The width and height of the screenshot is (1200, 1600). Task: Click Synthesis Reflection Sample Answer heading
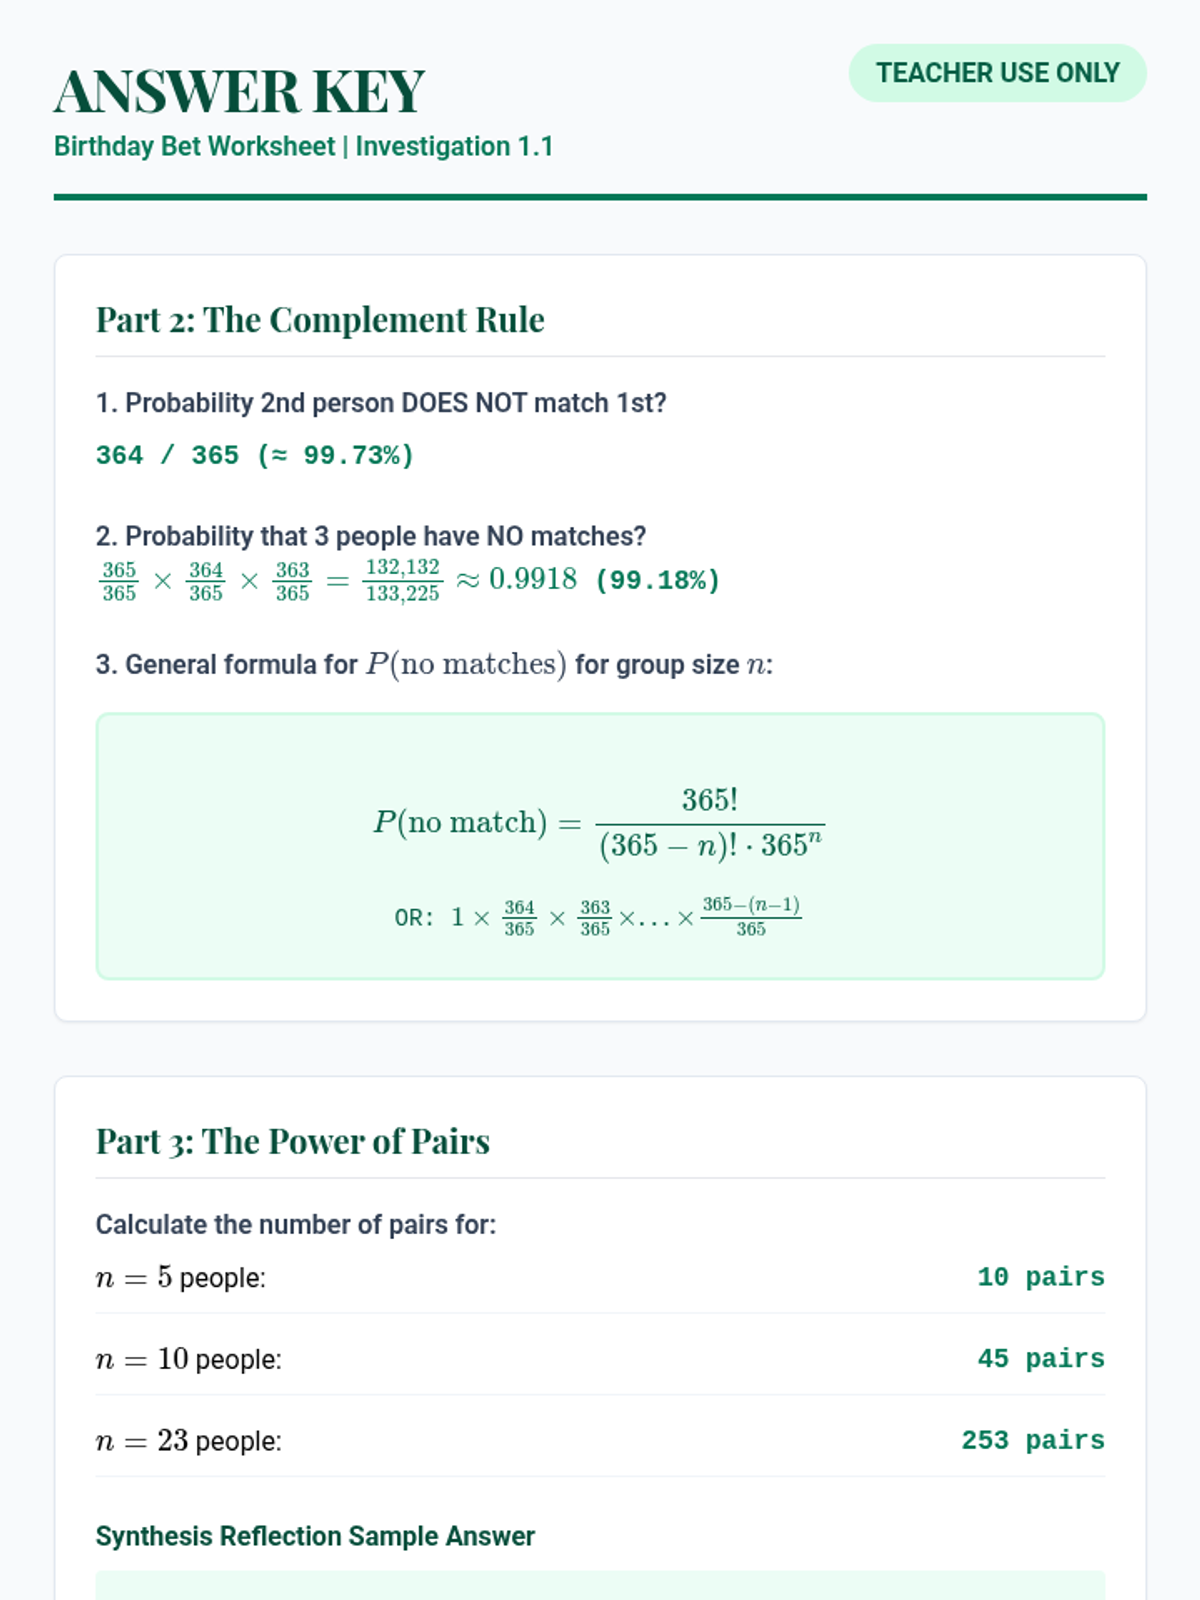tap(315, 1536)
